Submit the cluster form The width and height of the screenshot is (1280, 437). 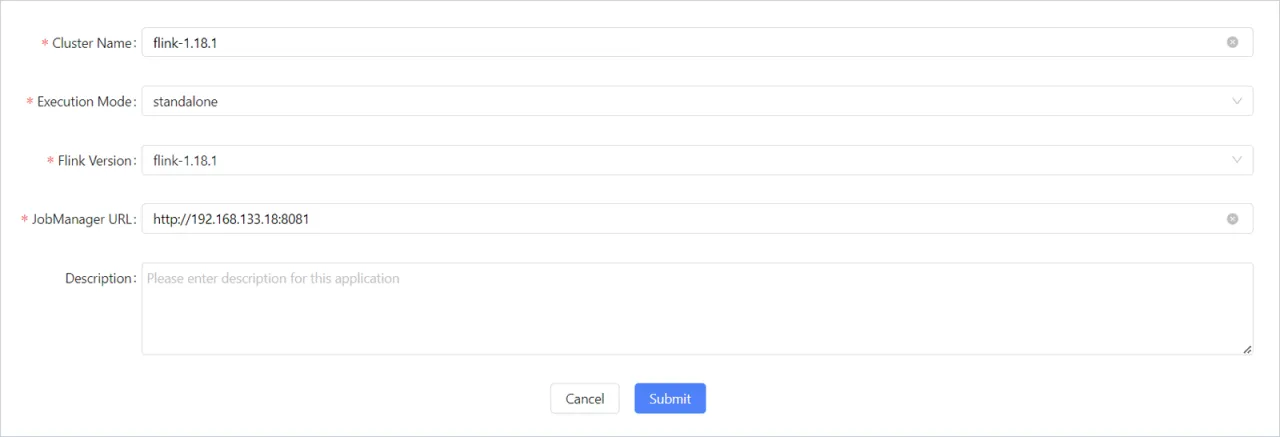pyautogui.click(x=669, y=399)
